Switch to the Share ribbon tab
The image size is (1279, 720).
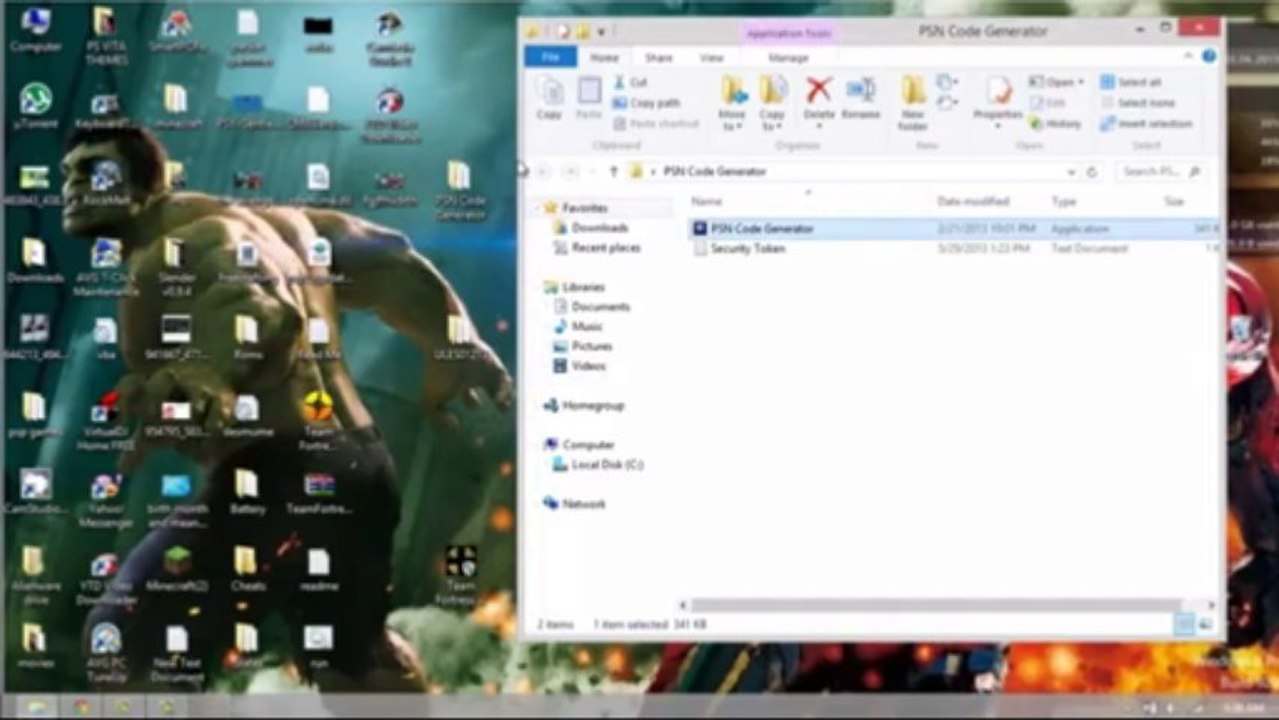click(658, 58)
